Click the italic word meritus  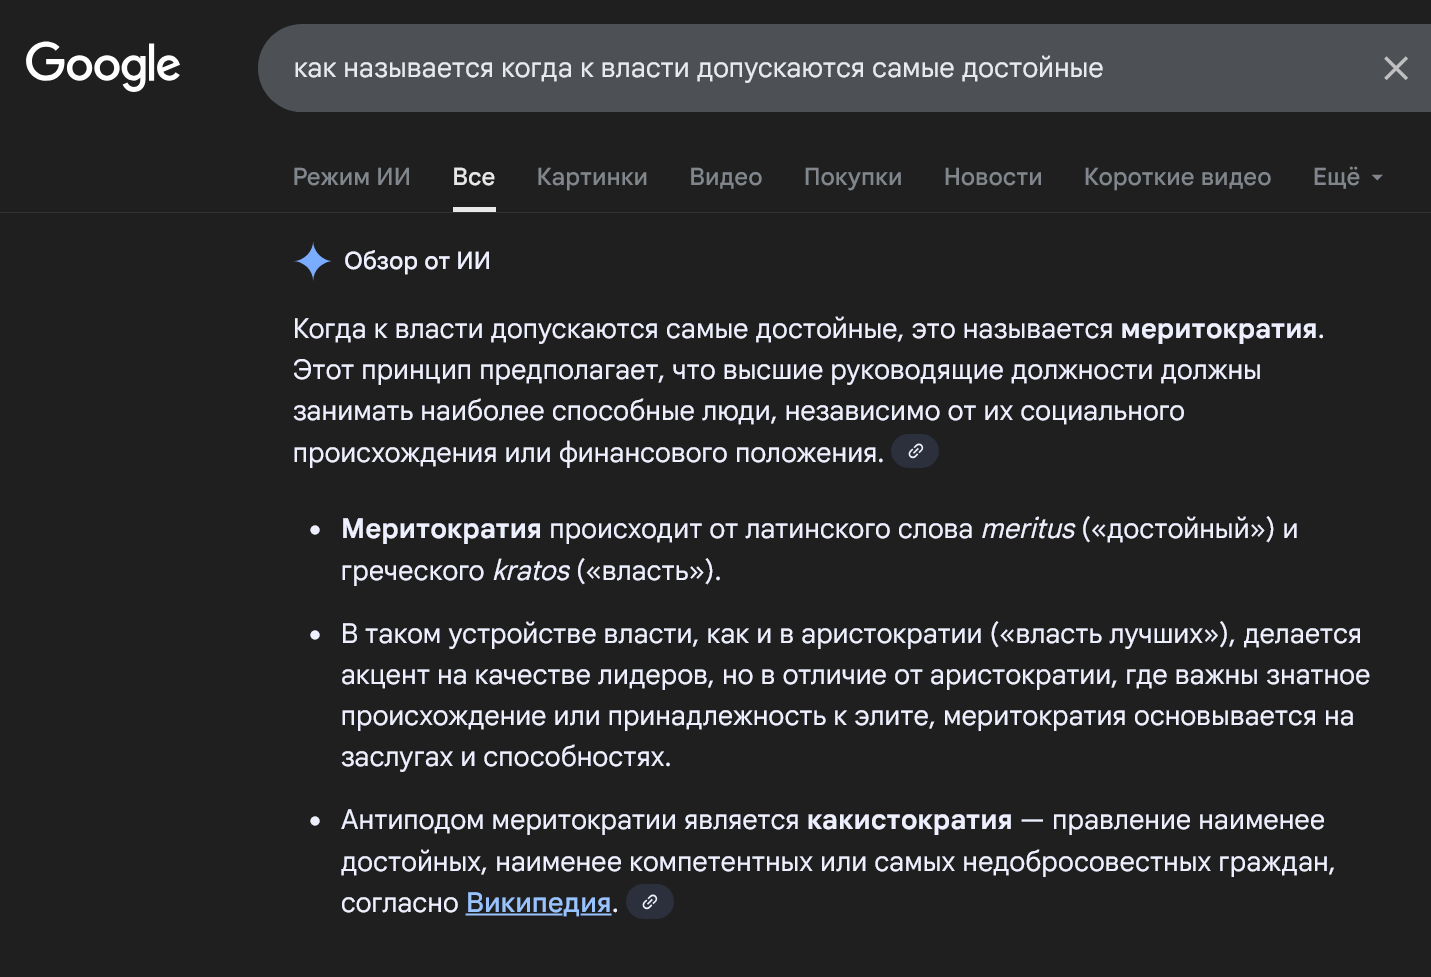pos(1028,529)
